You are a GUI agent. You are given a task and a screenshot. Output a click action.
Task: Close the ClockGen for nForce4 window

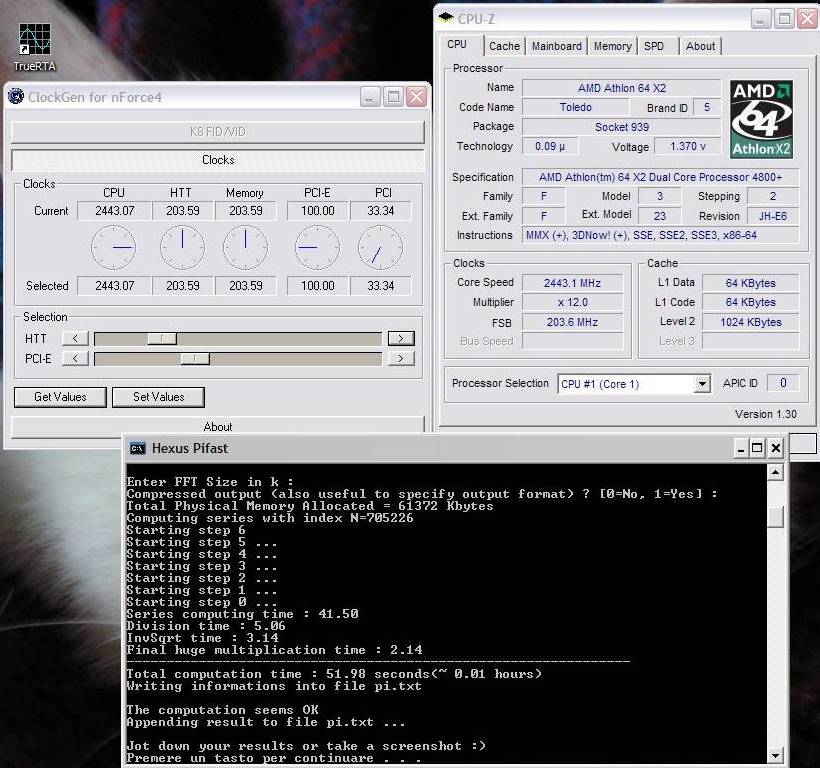(x=416, y=97)
